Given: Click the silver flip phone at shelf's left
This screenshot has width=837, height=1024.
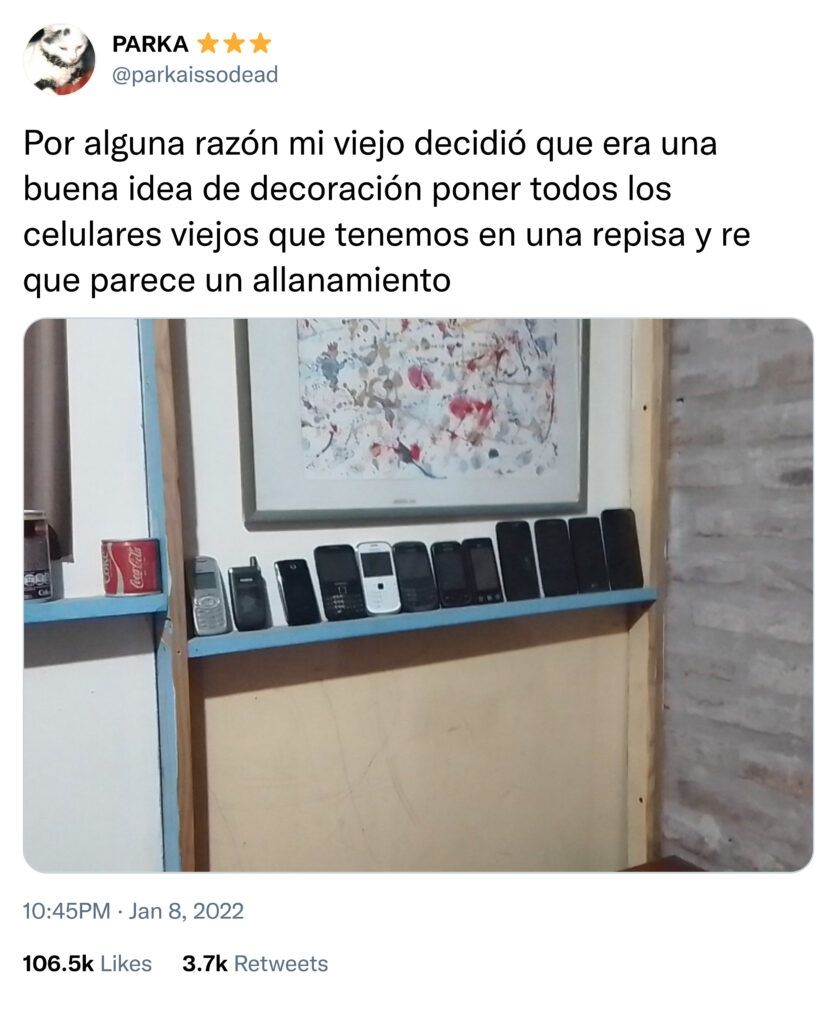Looking at the screenshot, I should click(208, 595).
